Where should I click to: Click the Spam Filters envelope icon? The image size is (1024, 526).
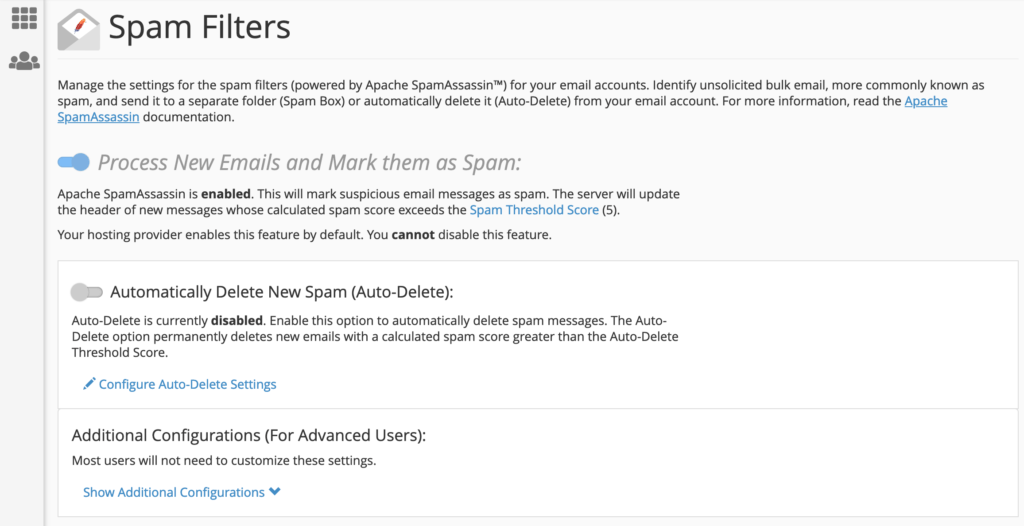pyautogui.click(x=78, y=29)
